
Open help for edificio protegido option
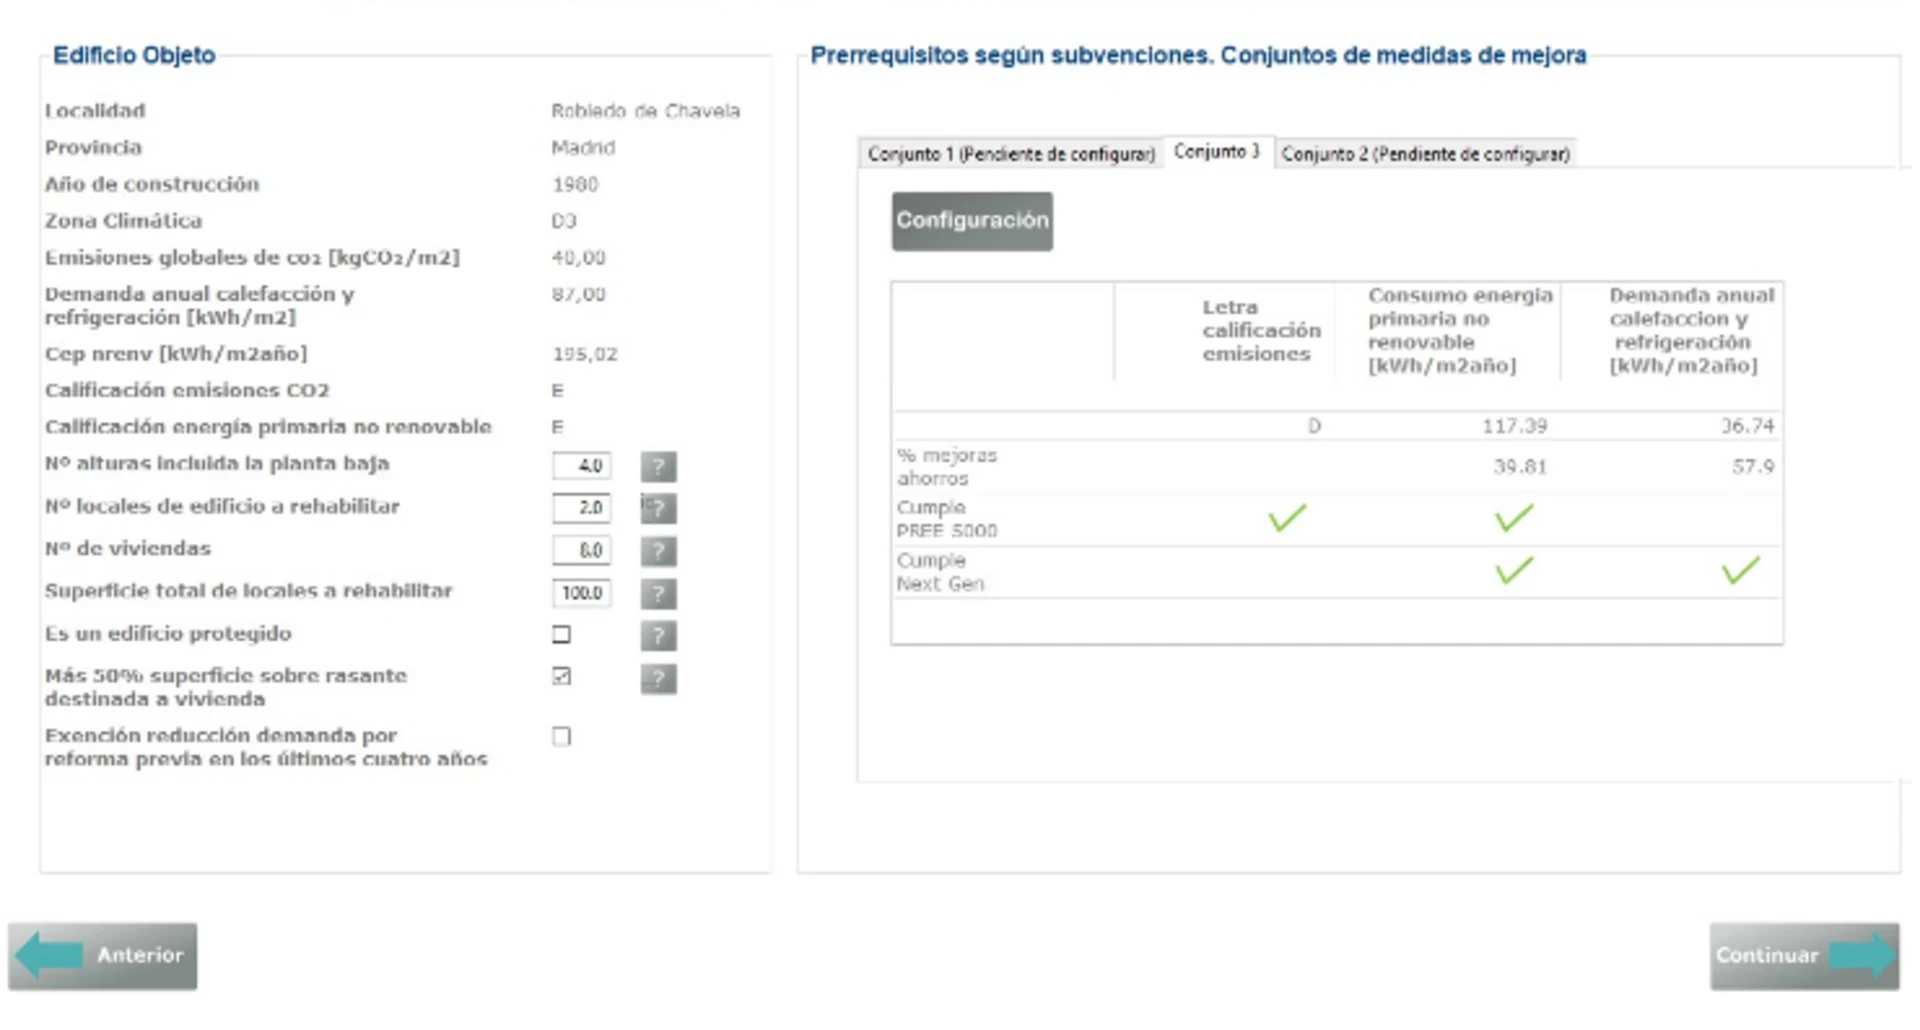coord(658,636)
